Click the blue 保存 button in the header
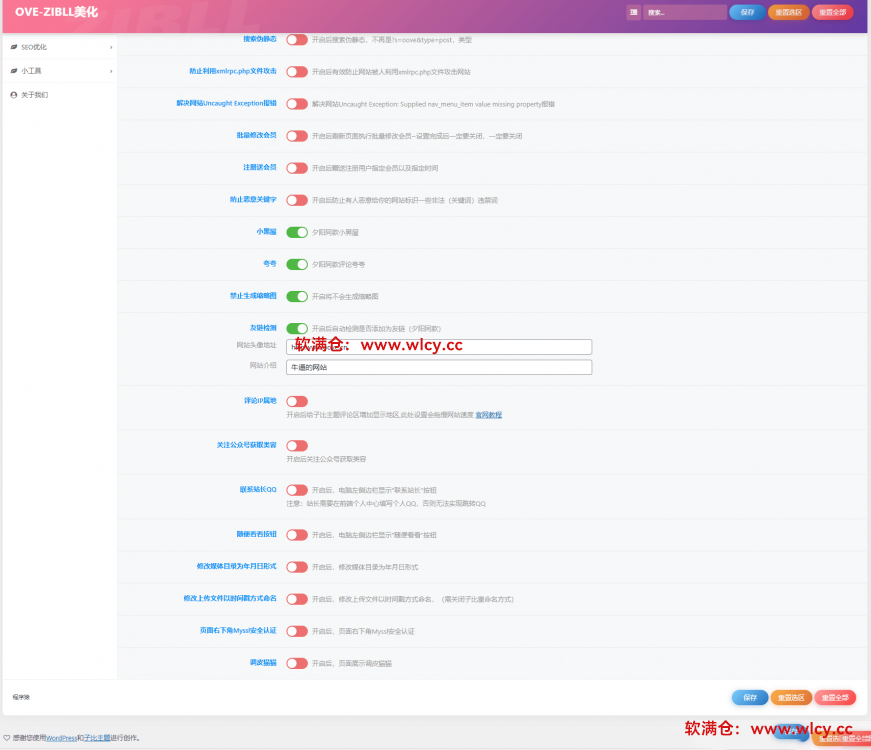The image size is (871, 750). 747,13
